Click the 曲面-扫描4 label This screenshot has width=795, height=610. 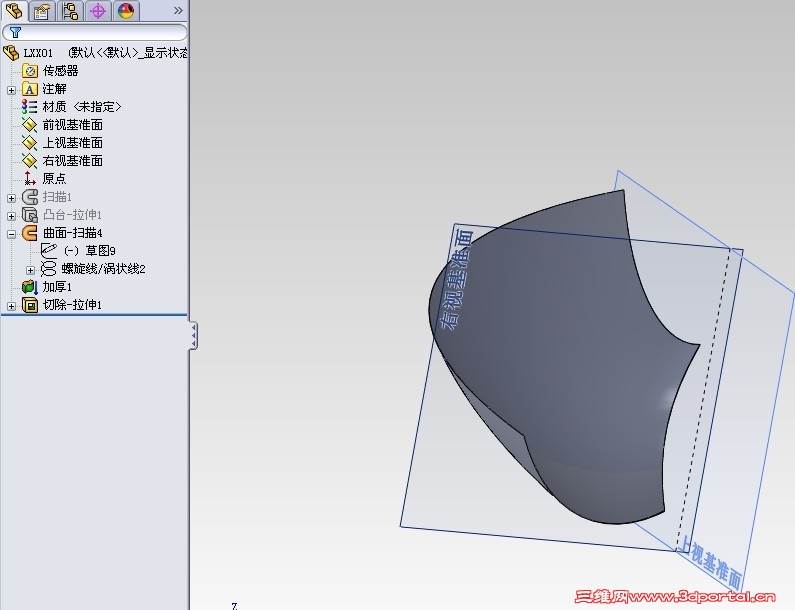click(73, 233)
